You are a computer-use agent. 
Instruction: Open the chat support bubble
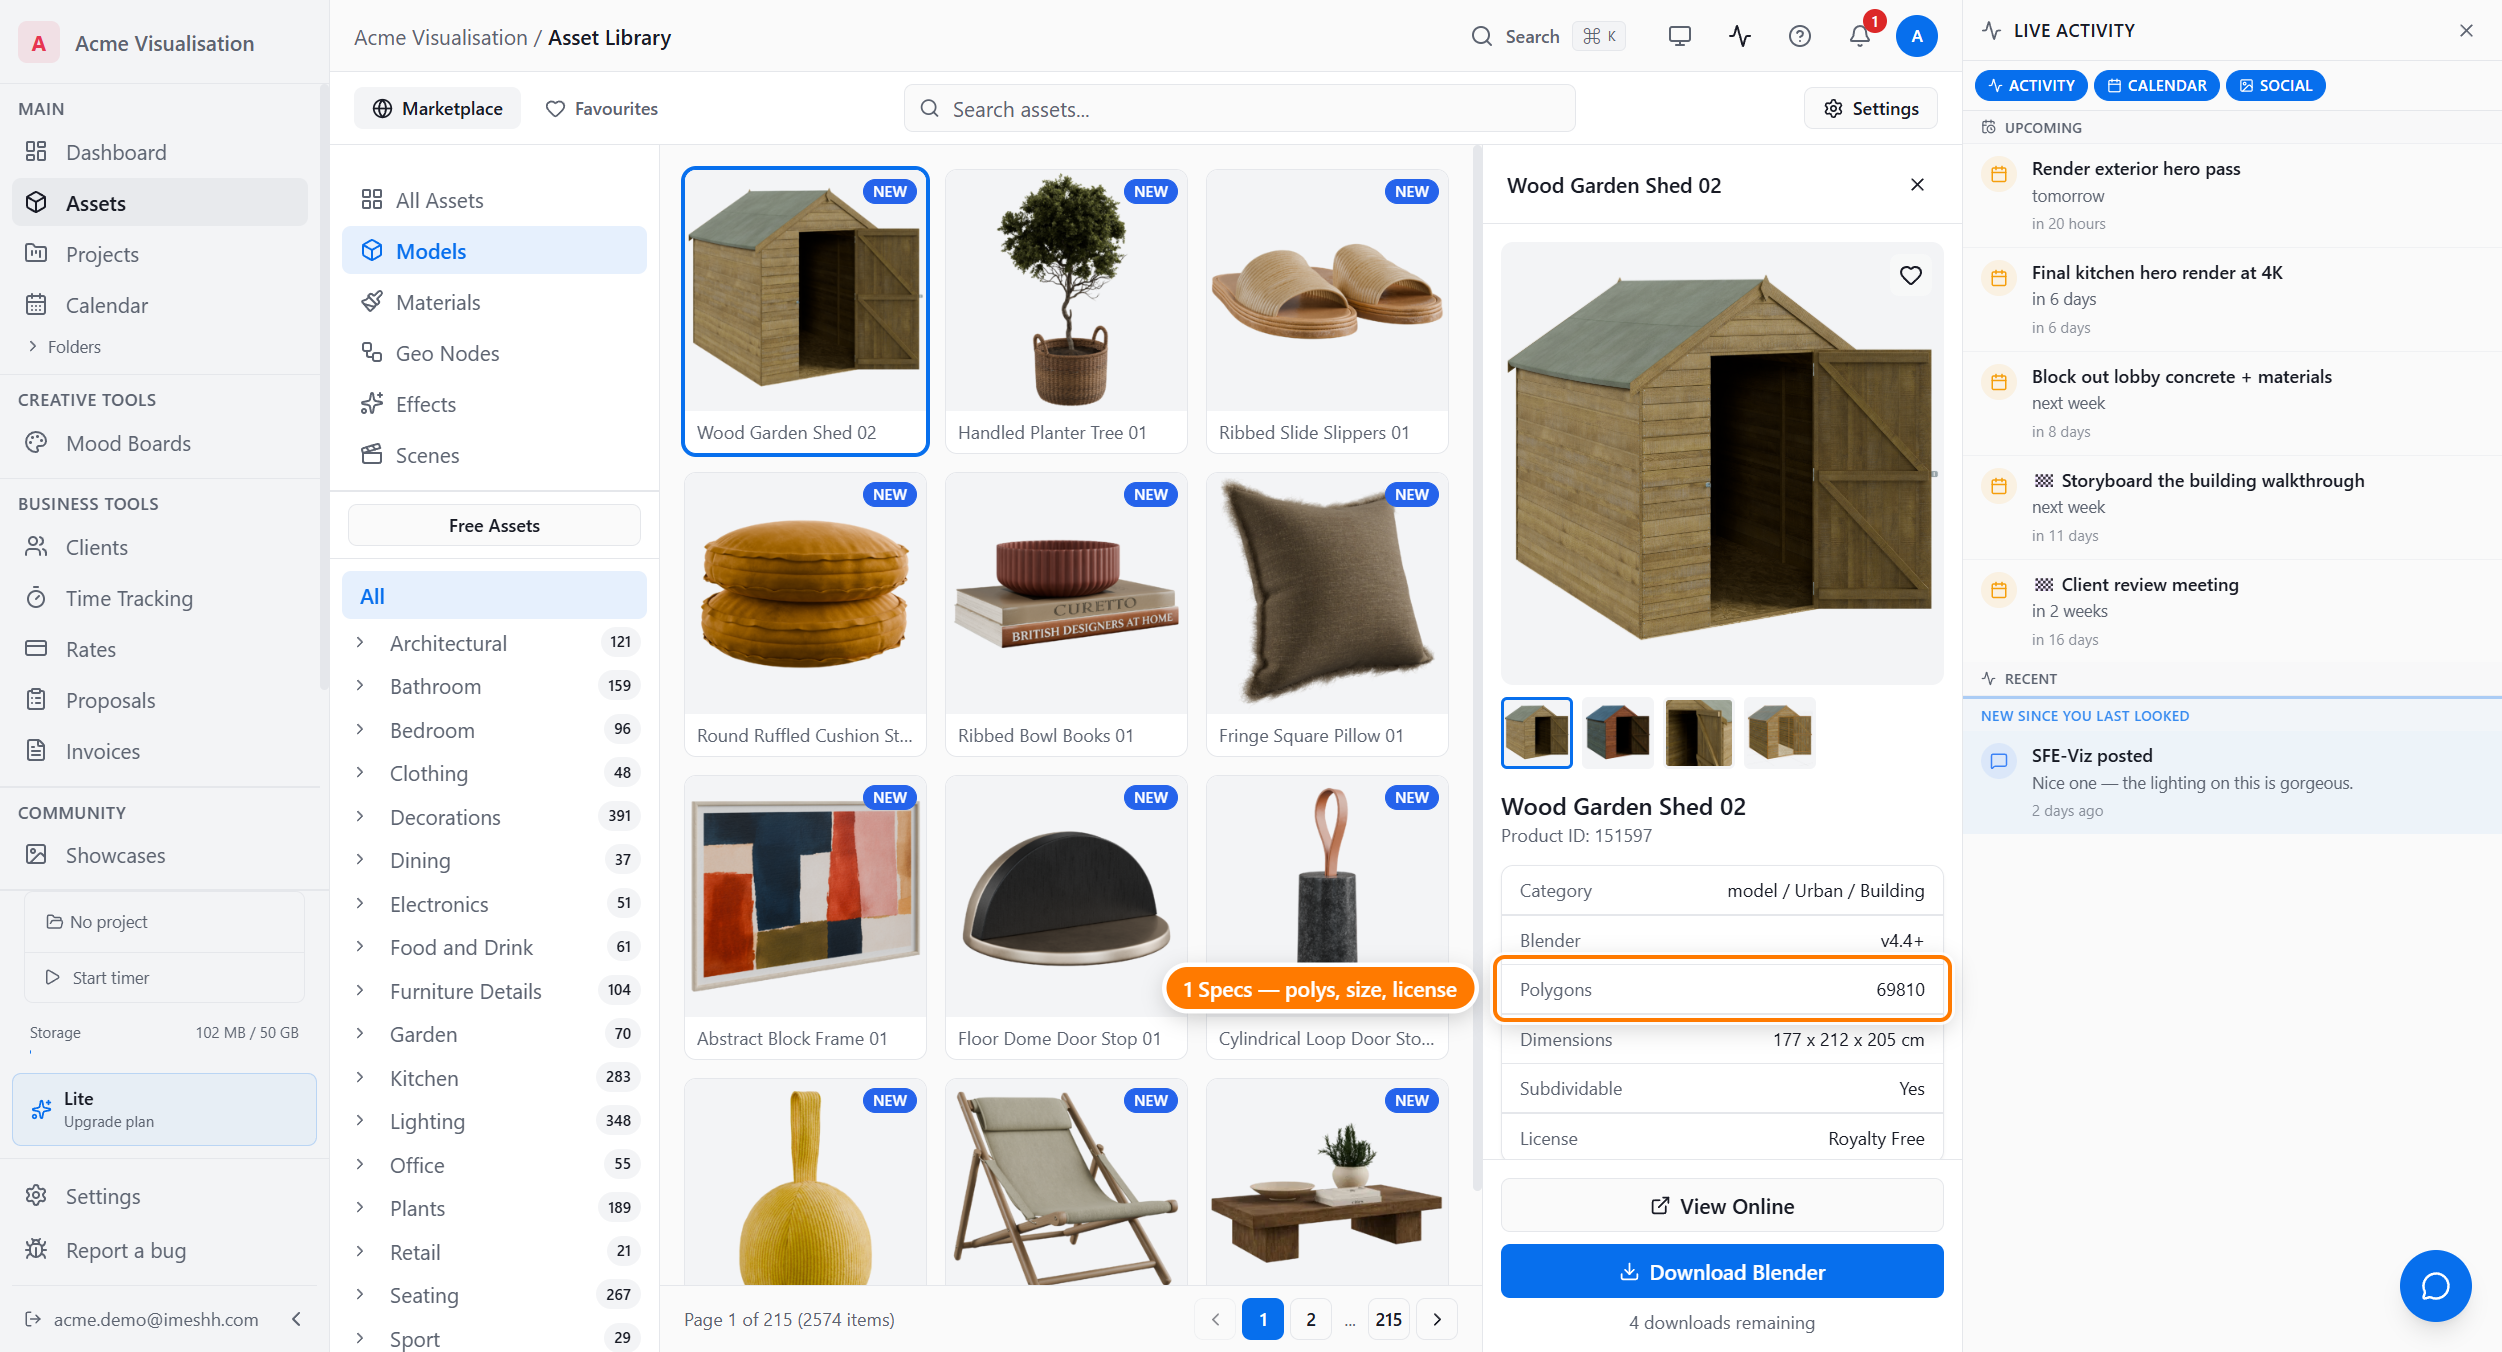[x=2435, y=1286]
